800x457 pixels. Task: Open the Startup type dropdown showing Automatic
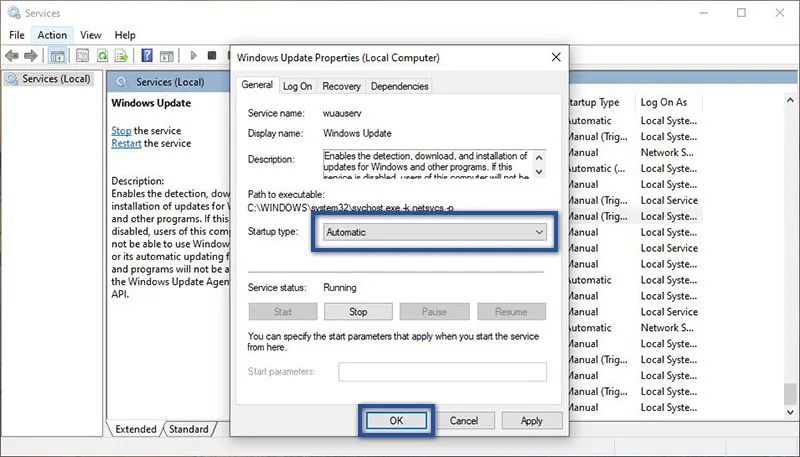click(435, 232)
